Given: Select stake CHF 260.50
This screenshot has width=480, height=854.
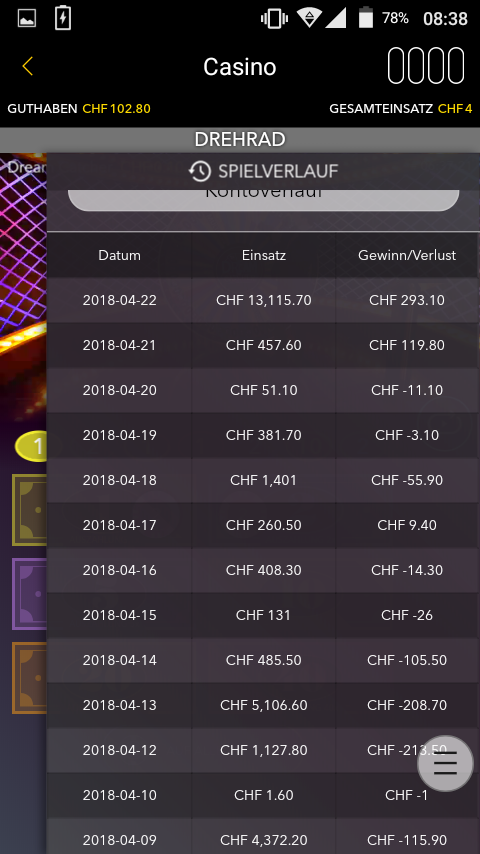Looking at the screenshot, I should 264,525.
